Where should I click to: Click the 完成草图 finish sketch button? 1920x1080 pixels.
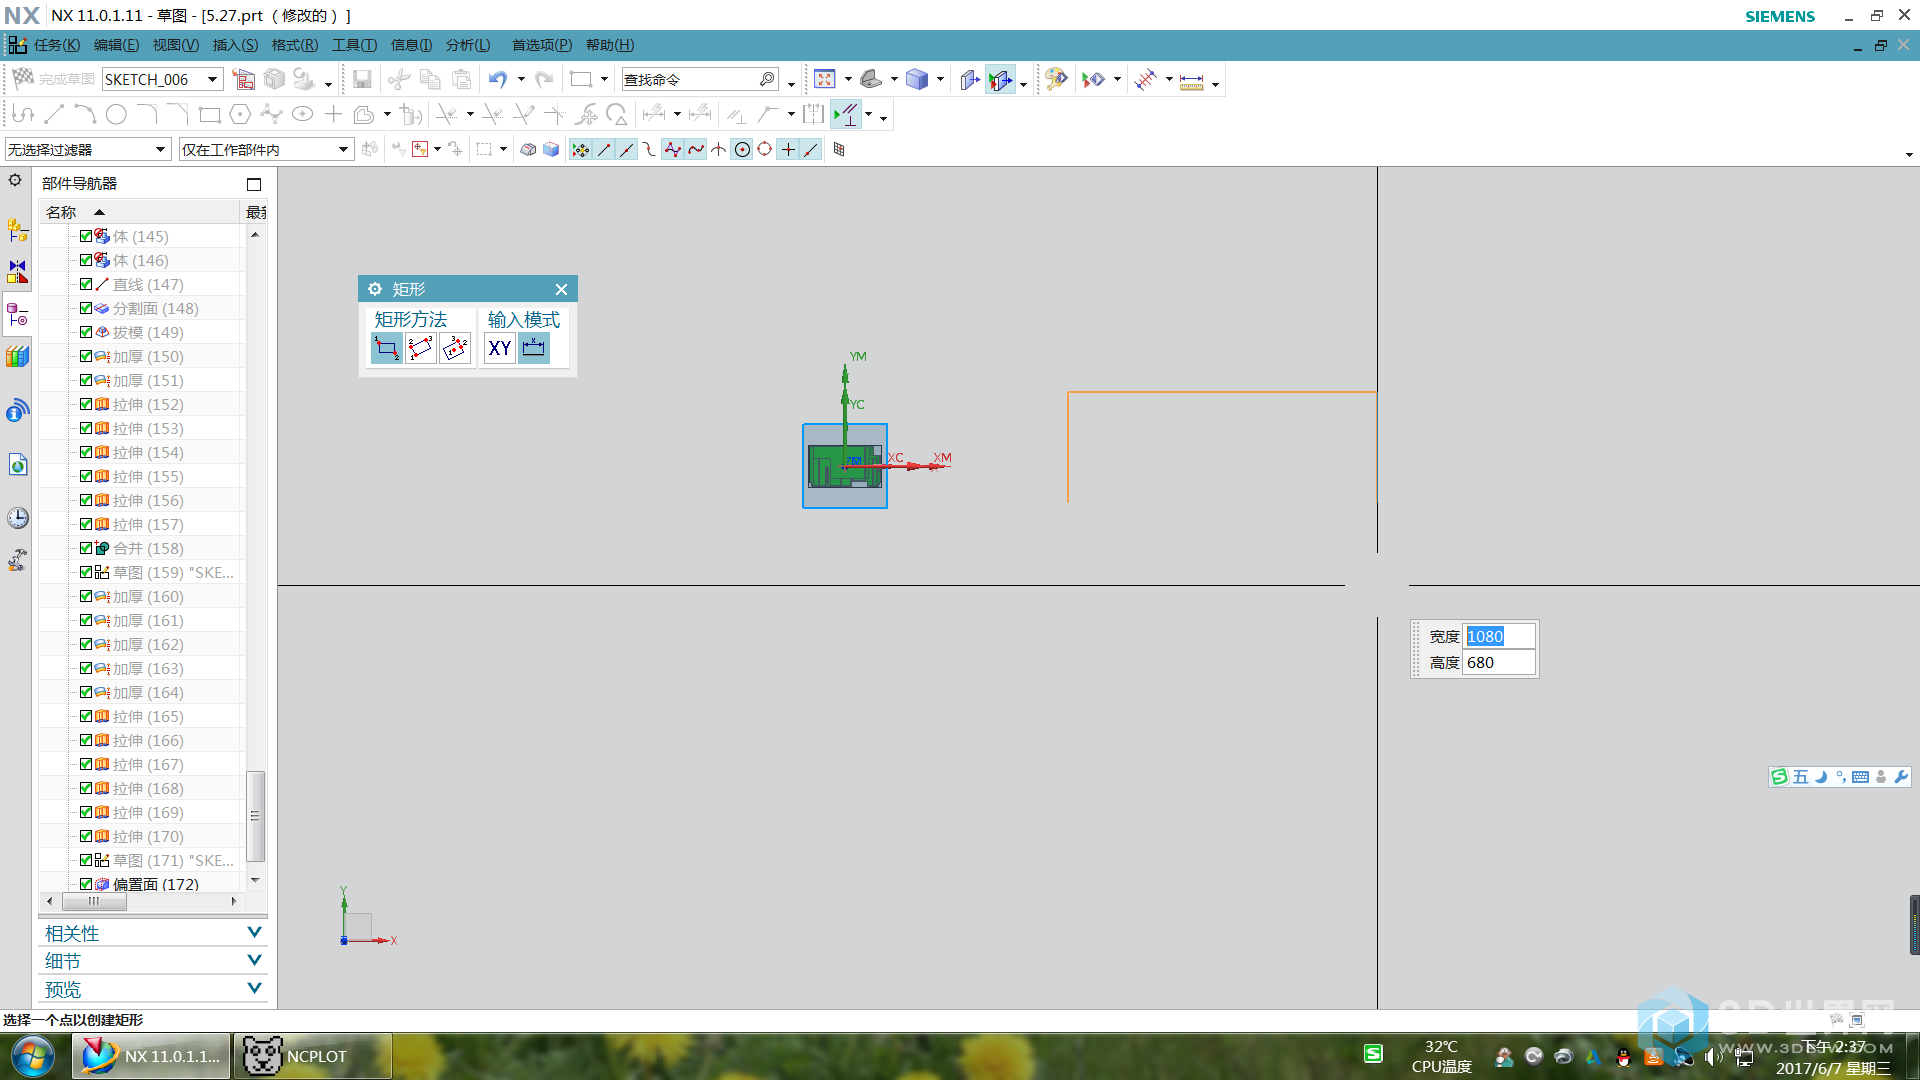coord(53,79)
